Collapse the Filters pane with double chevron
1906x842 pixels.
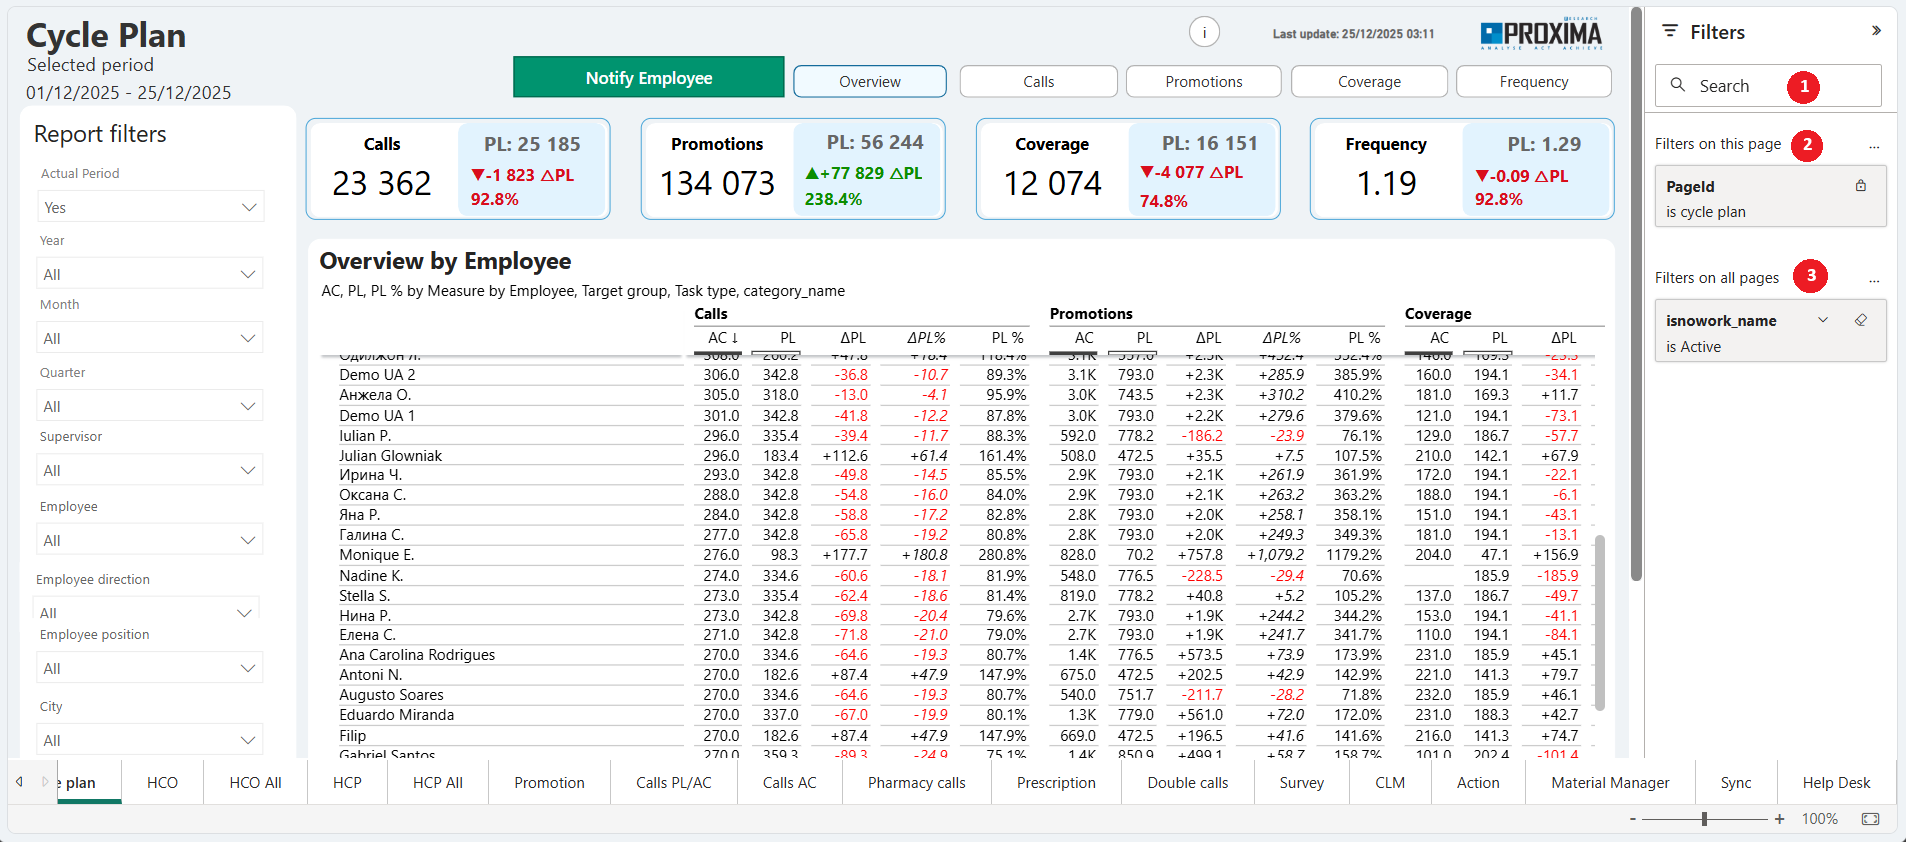click(1876, 31)
